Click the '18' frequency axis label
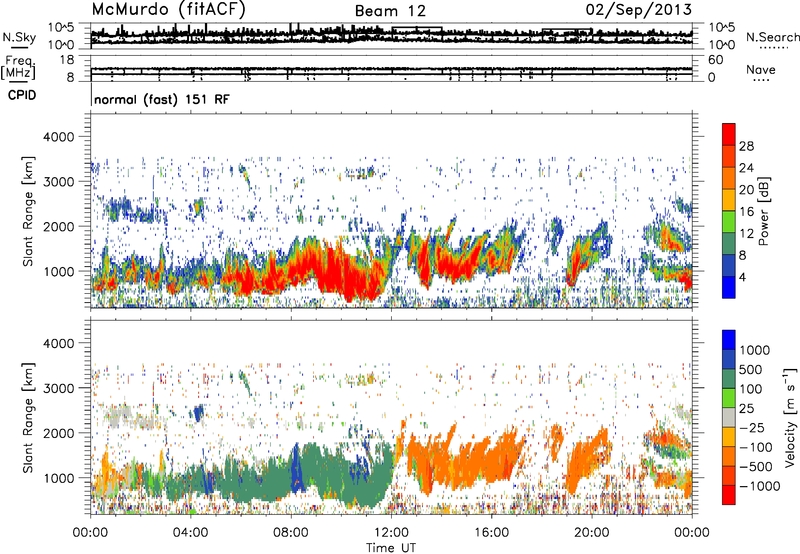 67,60
